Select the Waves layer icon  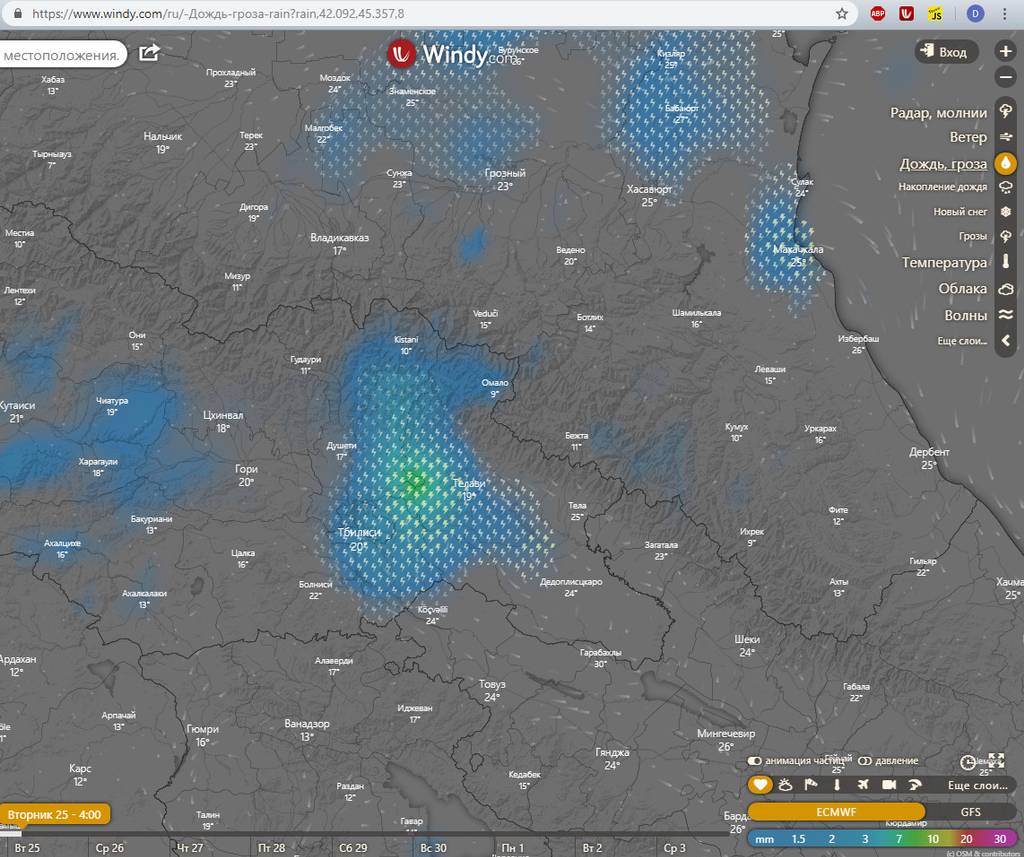tap(1006, 314)
